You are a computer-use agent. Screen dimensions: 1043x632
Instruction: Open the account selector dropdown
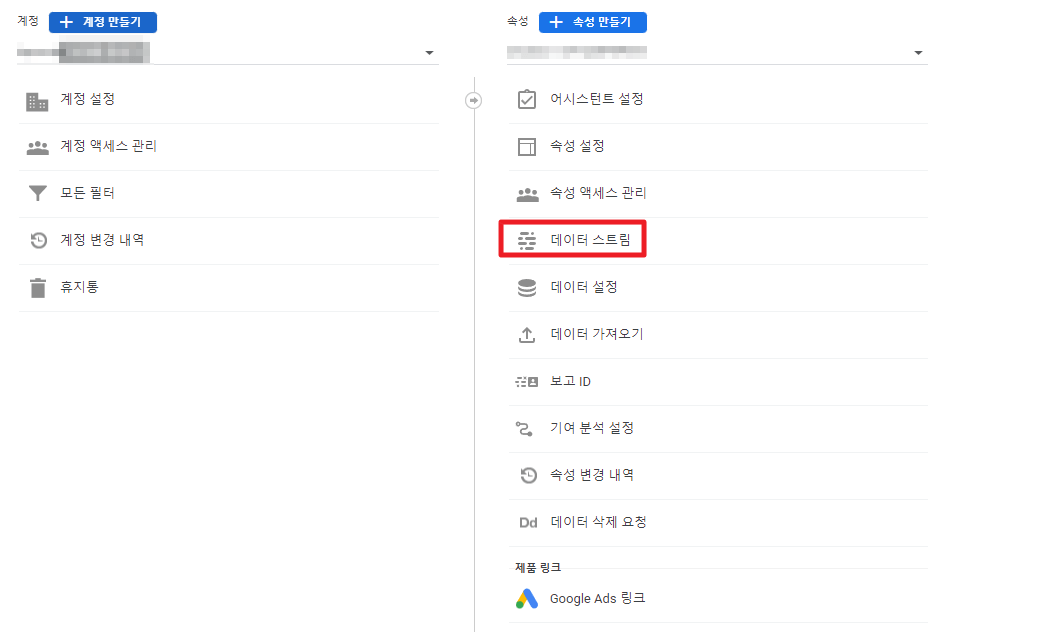tap(430, 52)
